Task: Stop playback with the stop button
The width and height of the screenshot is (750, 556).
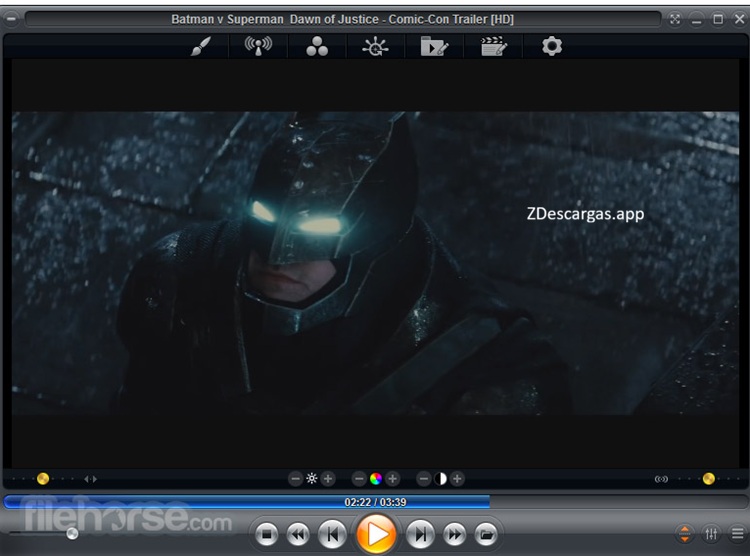Action: pos(266,534)
